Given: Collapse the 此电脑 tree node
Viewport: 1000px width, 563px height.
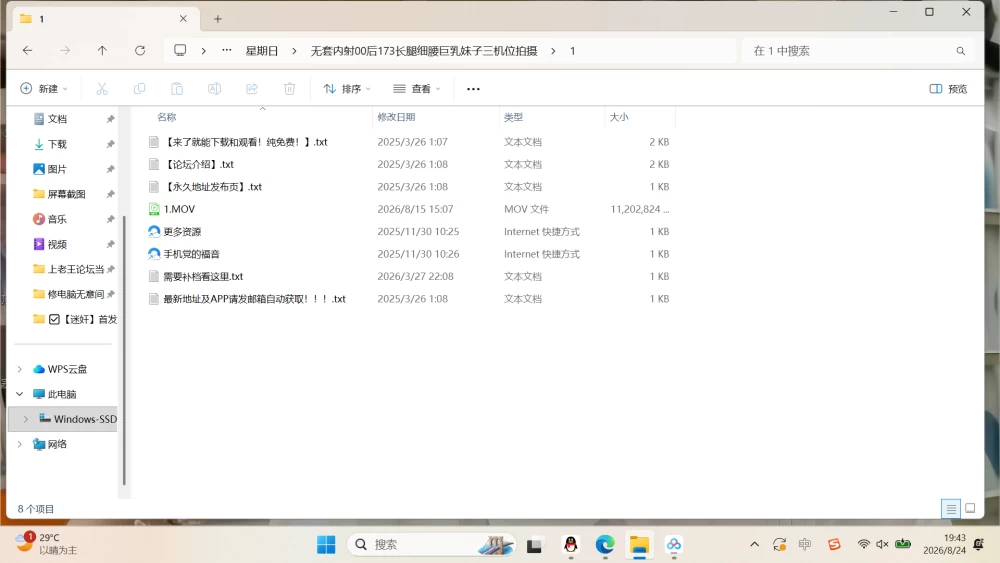Looking at the screenshot, I should [20, 394].
